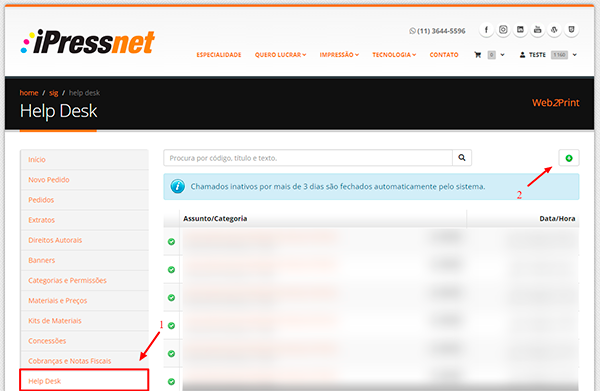Click the cart item count badge
600x391 pixels.
[x=492, y=55]
